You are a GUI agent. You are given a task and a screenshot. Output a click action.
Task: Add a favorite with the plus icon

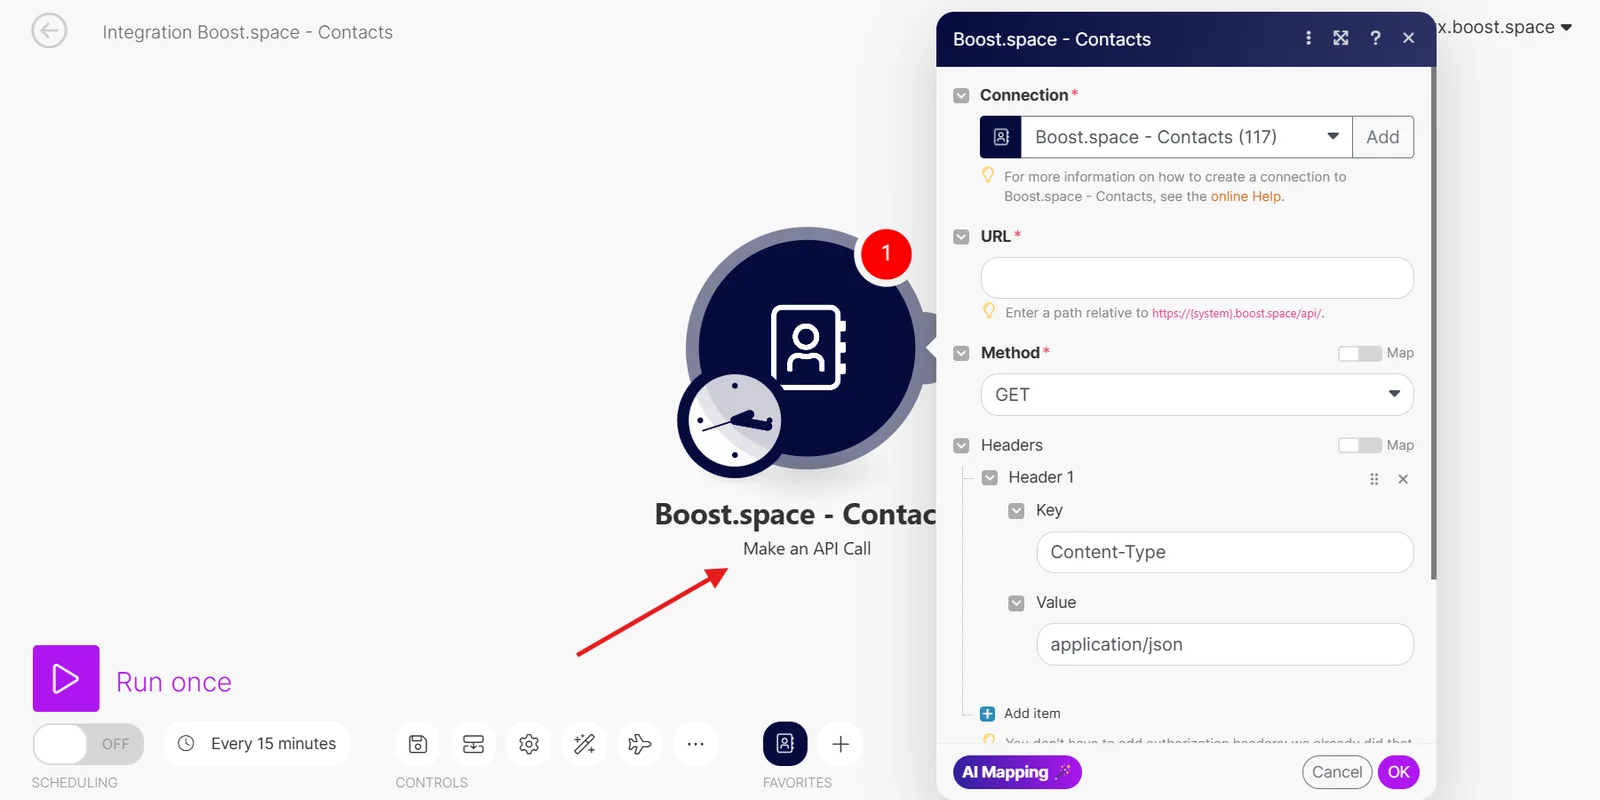[x=841, y=744]
